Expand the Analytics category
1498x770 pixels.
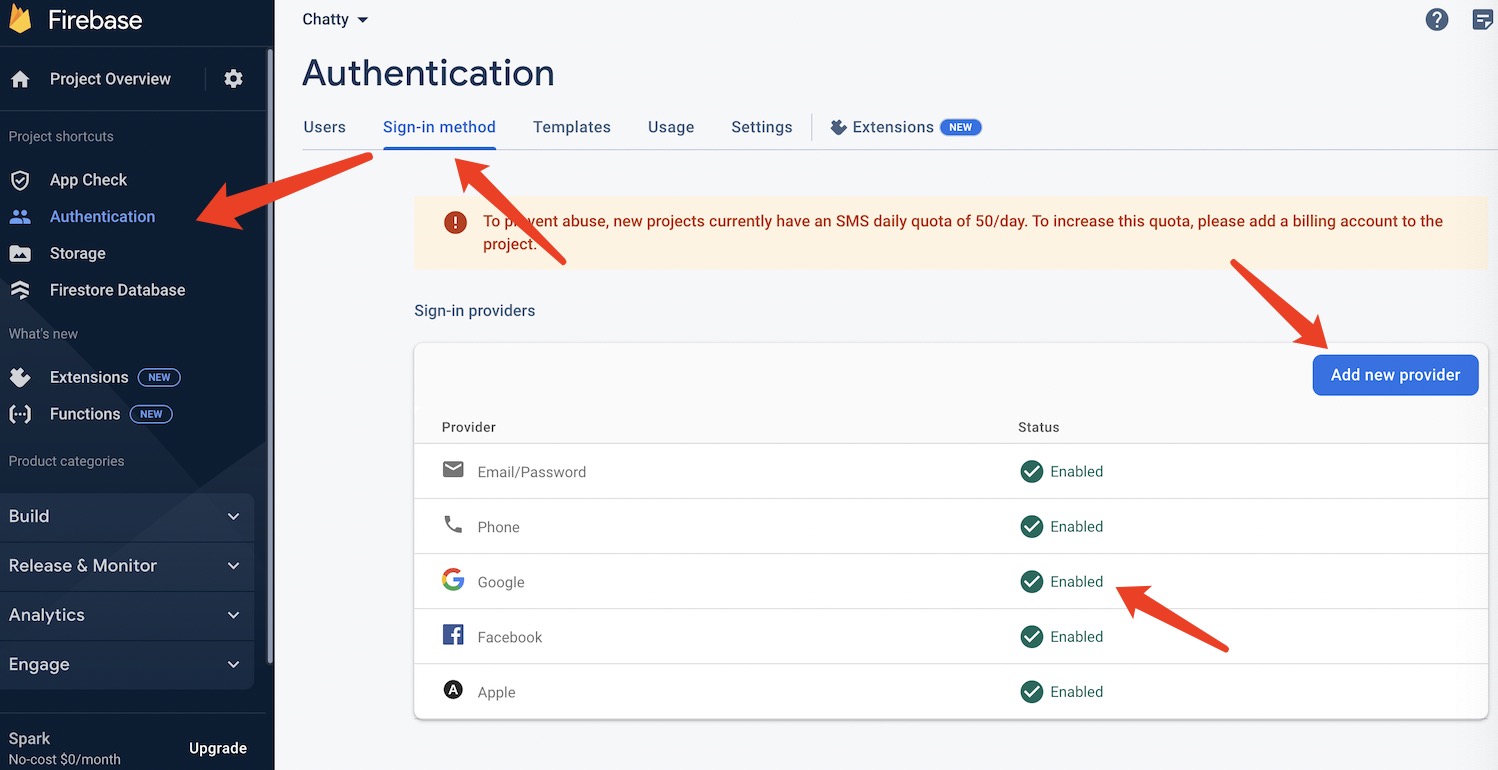point(126,615)
